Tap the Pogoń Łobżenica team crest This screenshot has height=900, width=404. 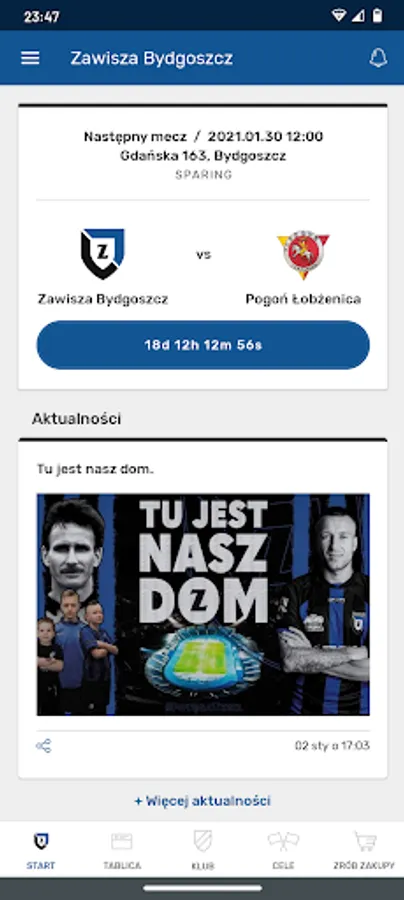pyautogui.click(x=303, y=255)
